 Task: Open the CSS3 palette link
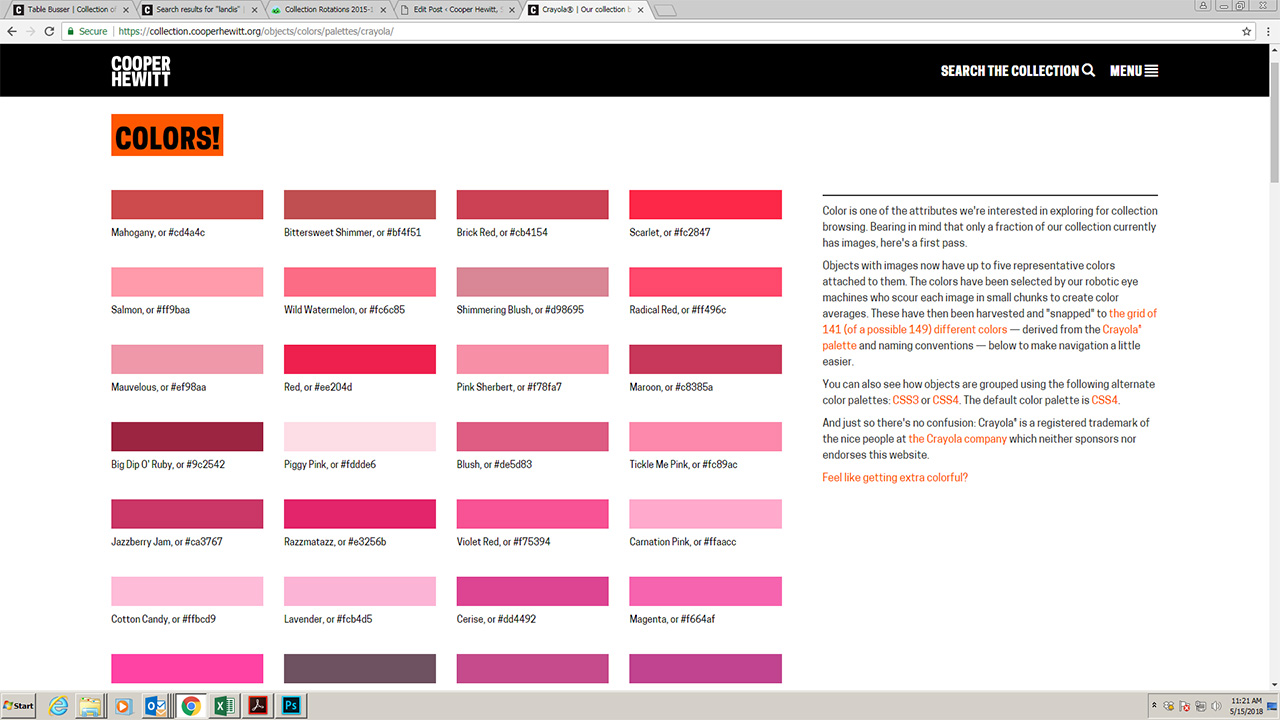905,400
